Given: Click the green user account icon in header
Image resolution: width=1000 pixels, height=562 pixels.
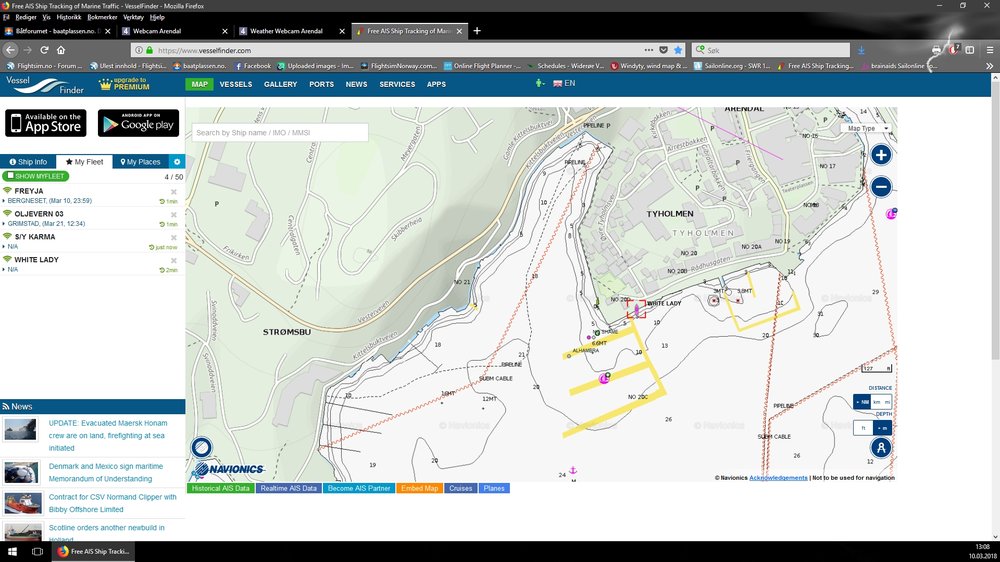Looking at the screenshot, I should point(540,84).
